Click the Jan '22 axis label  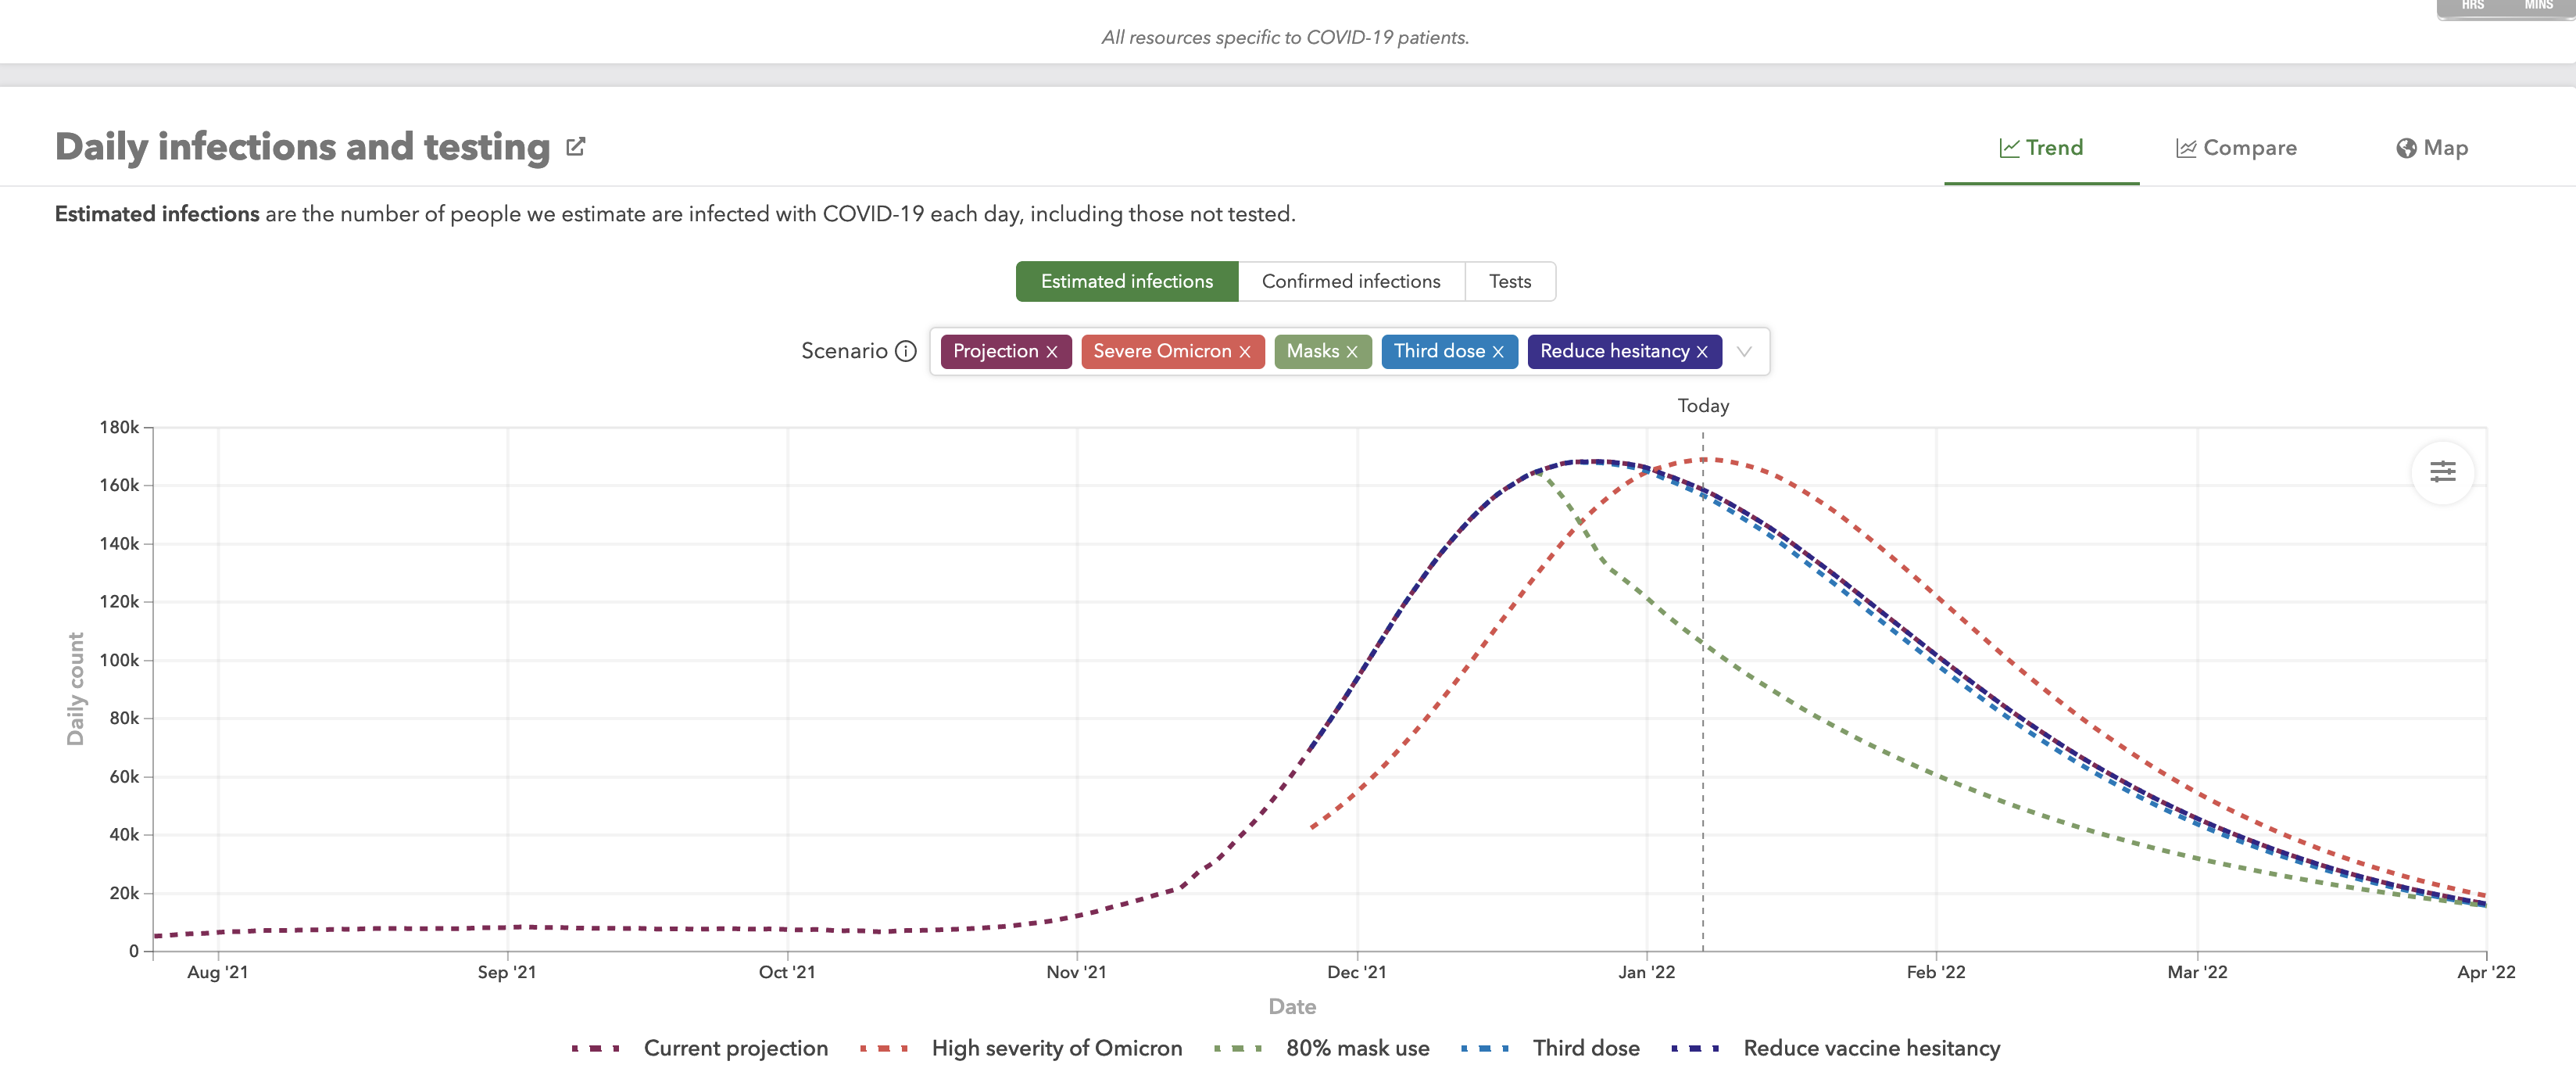(1647, 972)
